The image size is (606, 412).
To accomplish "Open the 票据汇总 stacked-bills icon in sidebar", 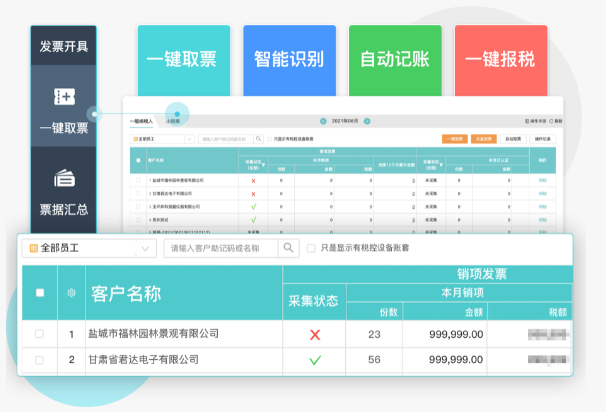I will pyautogui.click(x=64, y=178).
